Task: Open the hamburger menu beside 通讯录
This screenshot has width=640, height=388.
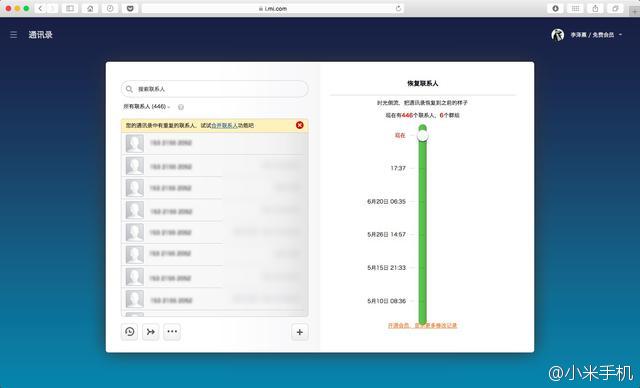Action: (x=13, y=35)
